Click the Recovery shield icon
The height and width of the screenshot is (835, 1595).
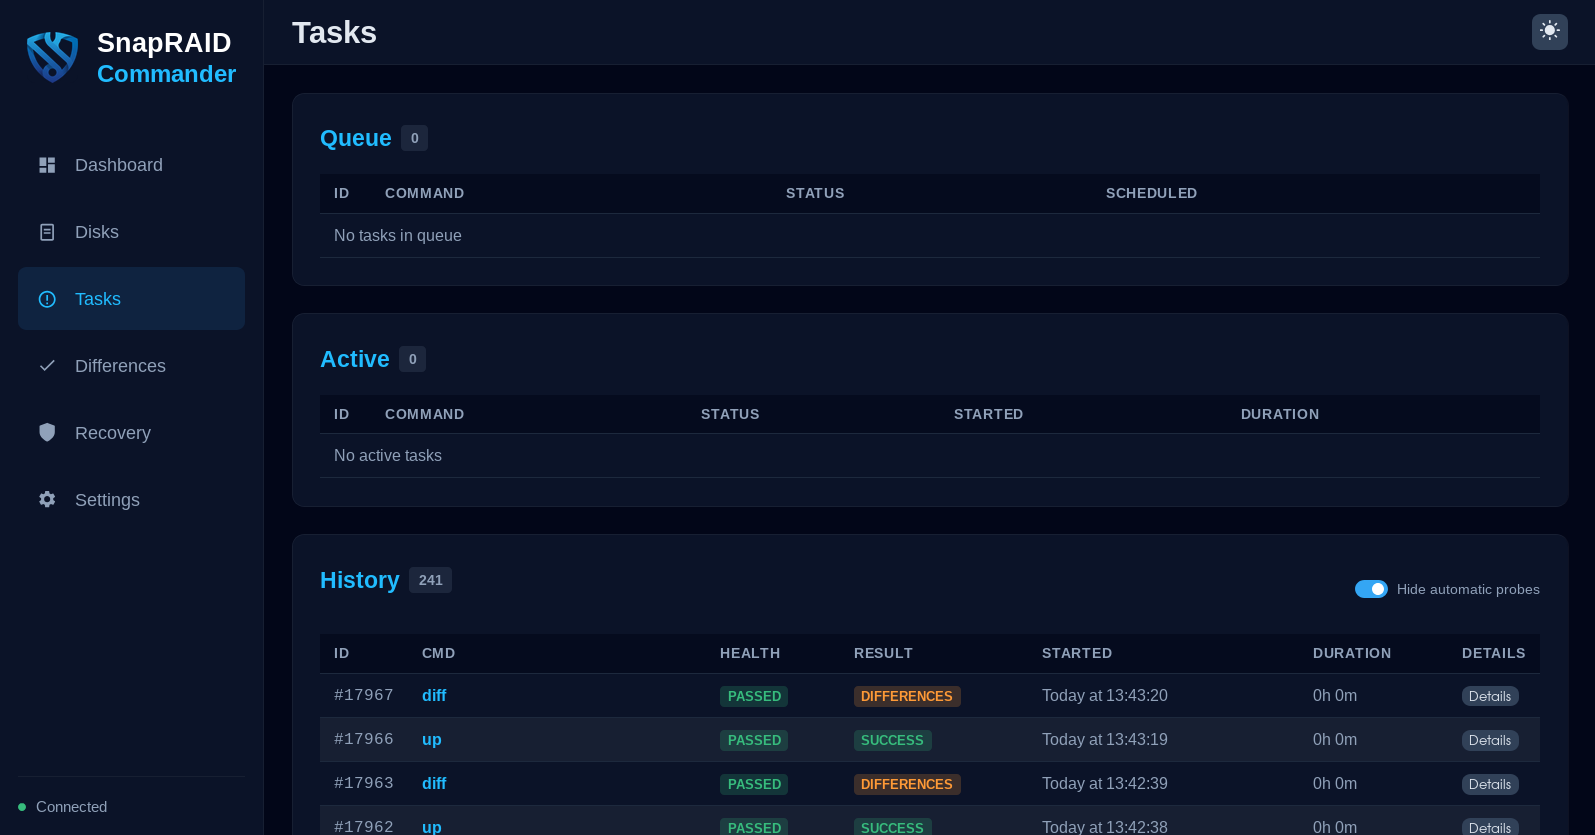tap(47, 432)
